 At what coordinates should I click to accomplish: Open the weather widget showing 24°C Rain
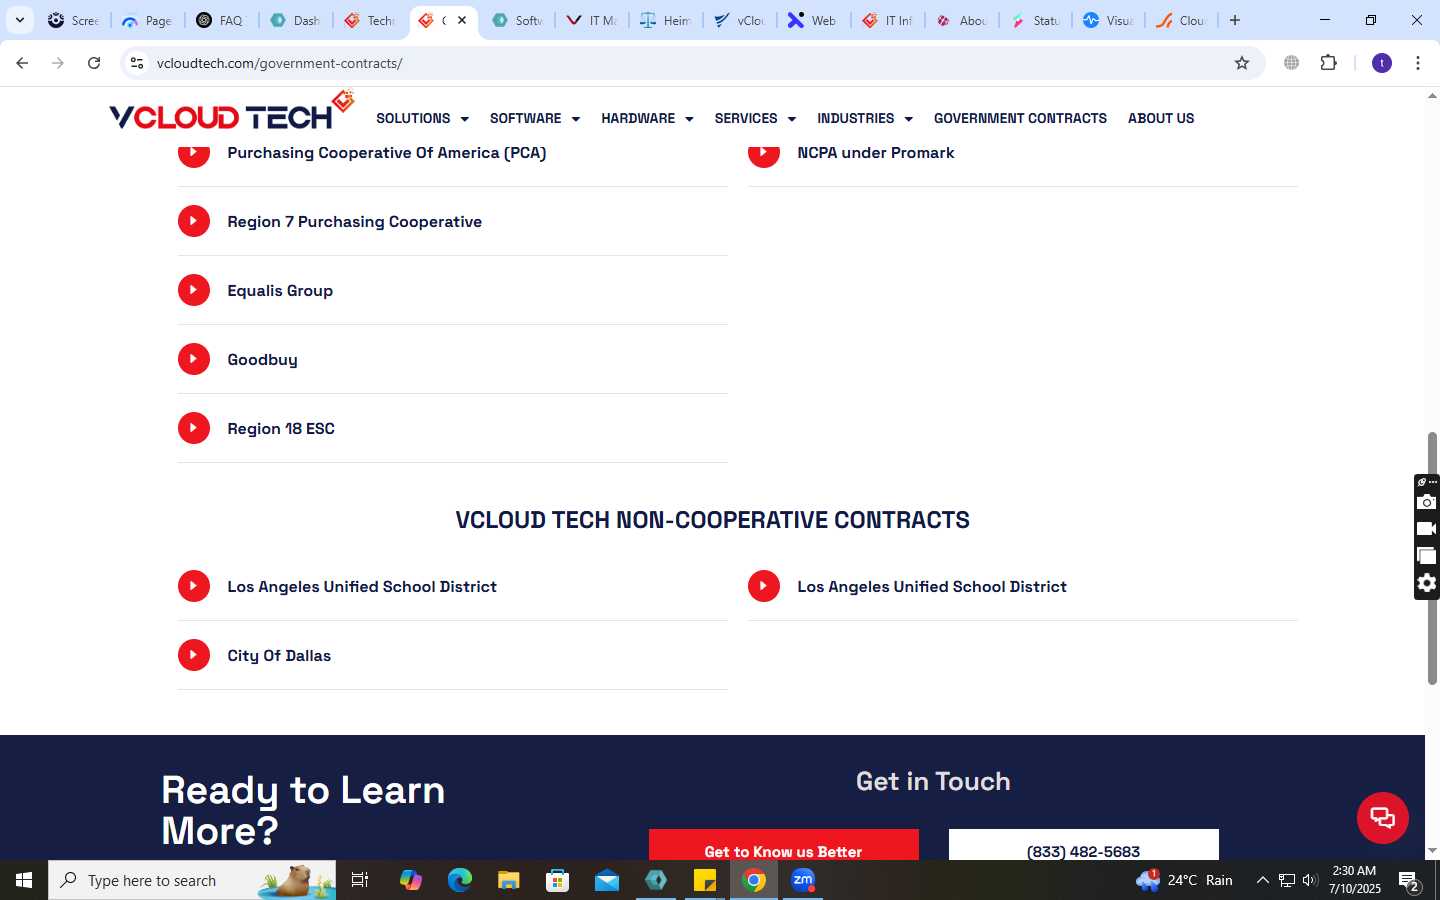(1185, 880)
